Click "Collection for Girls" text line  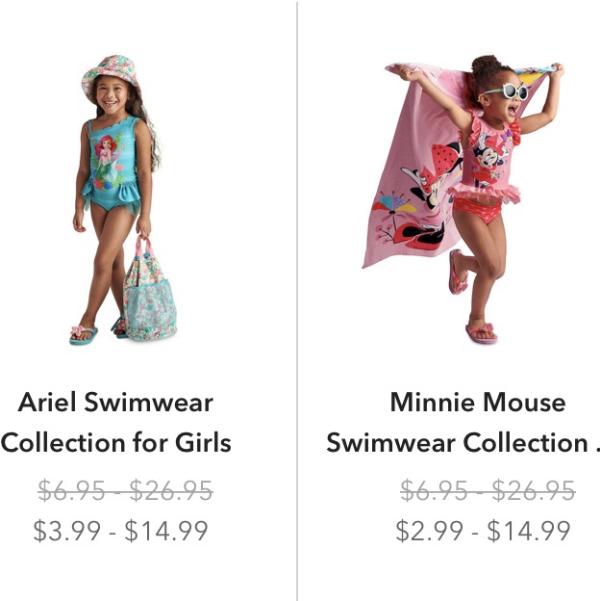[116, 443]
